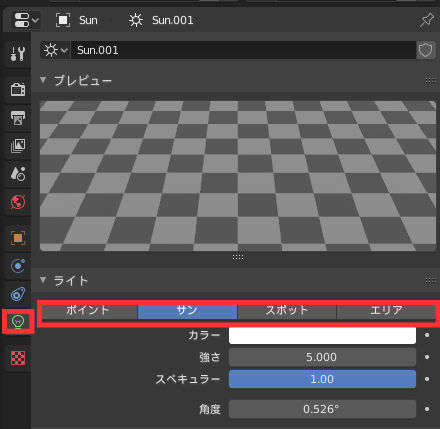This screenshot has height=429, width=440.
Task: Toggle fake user shield for Sun.001
Action: pos(426,50)
